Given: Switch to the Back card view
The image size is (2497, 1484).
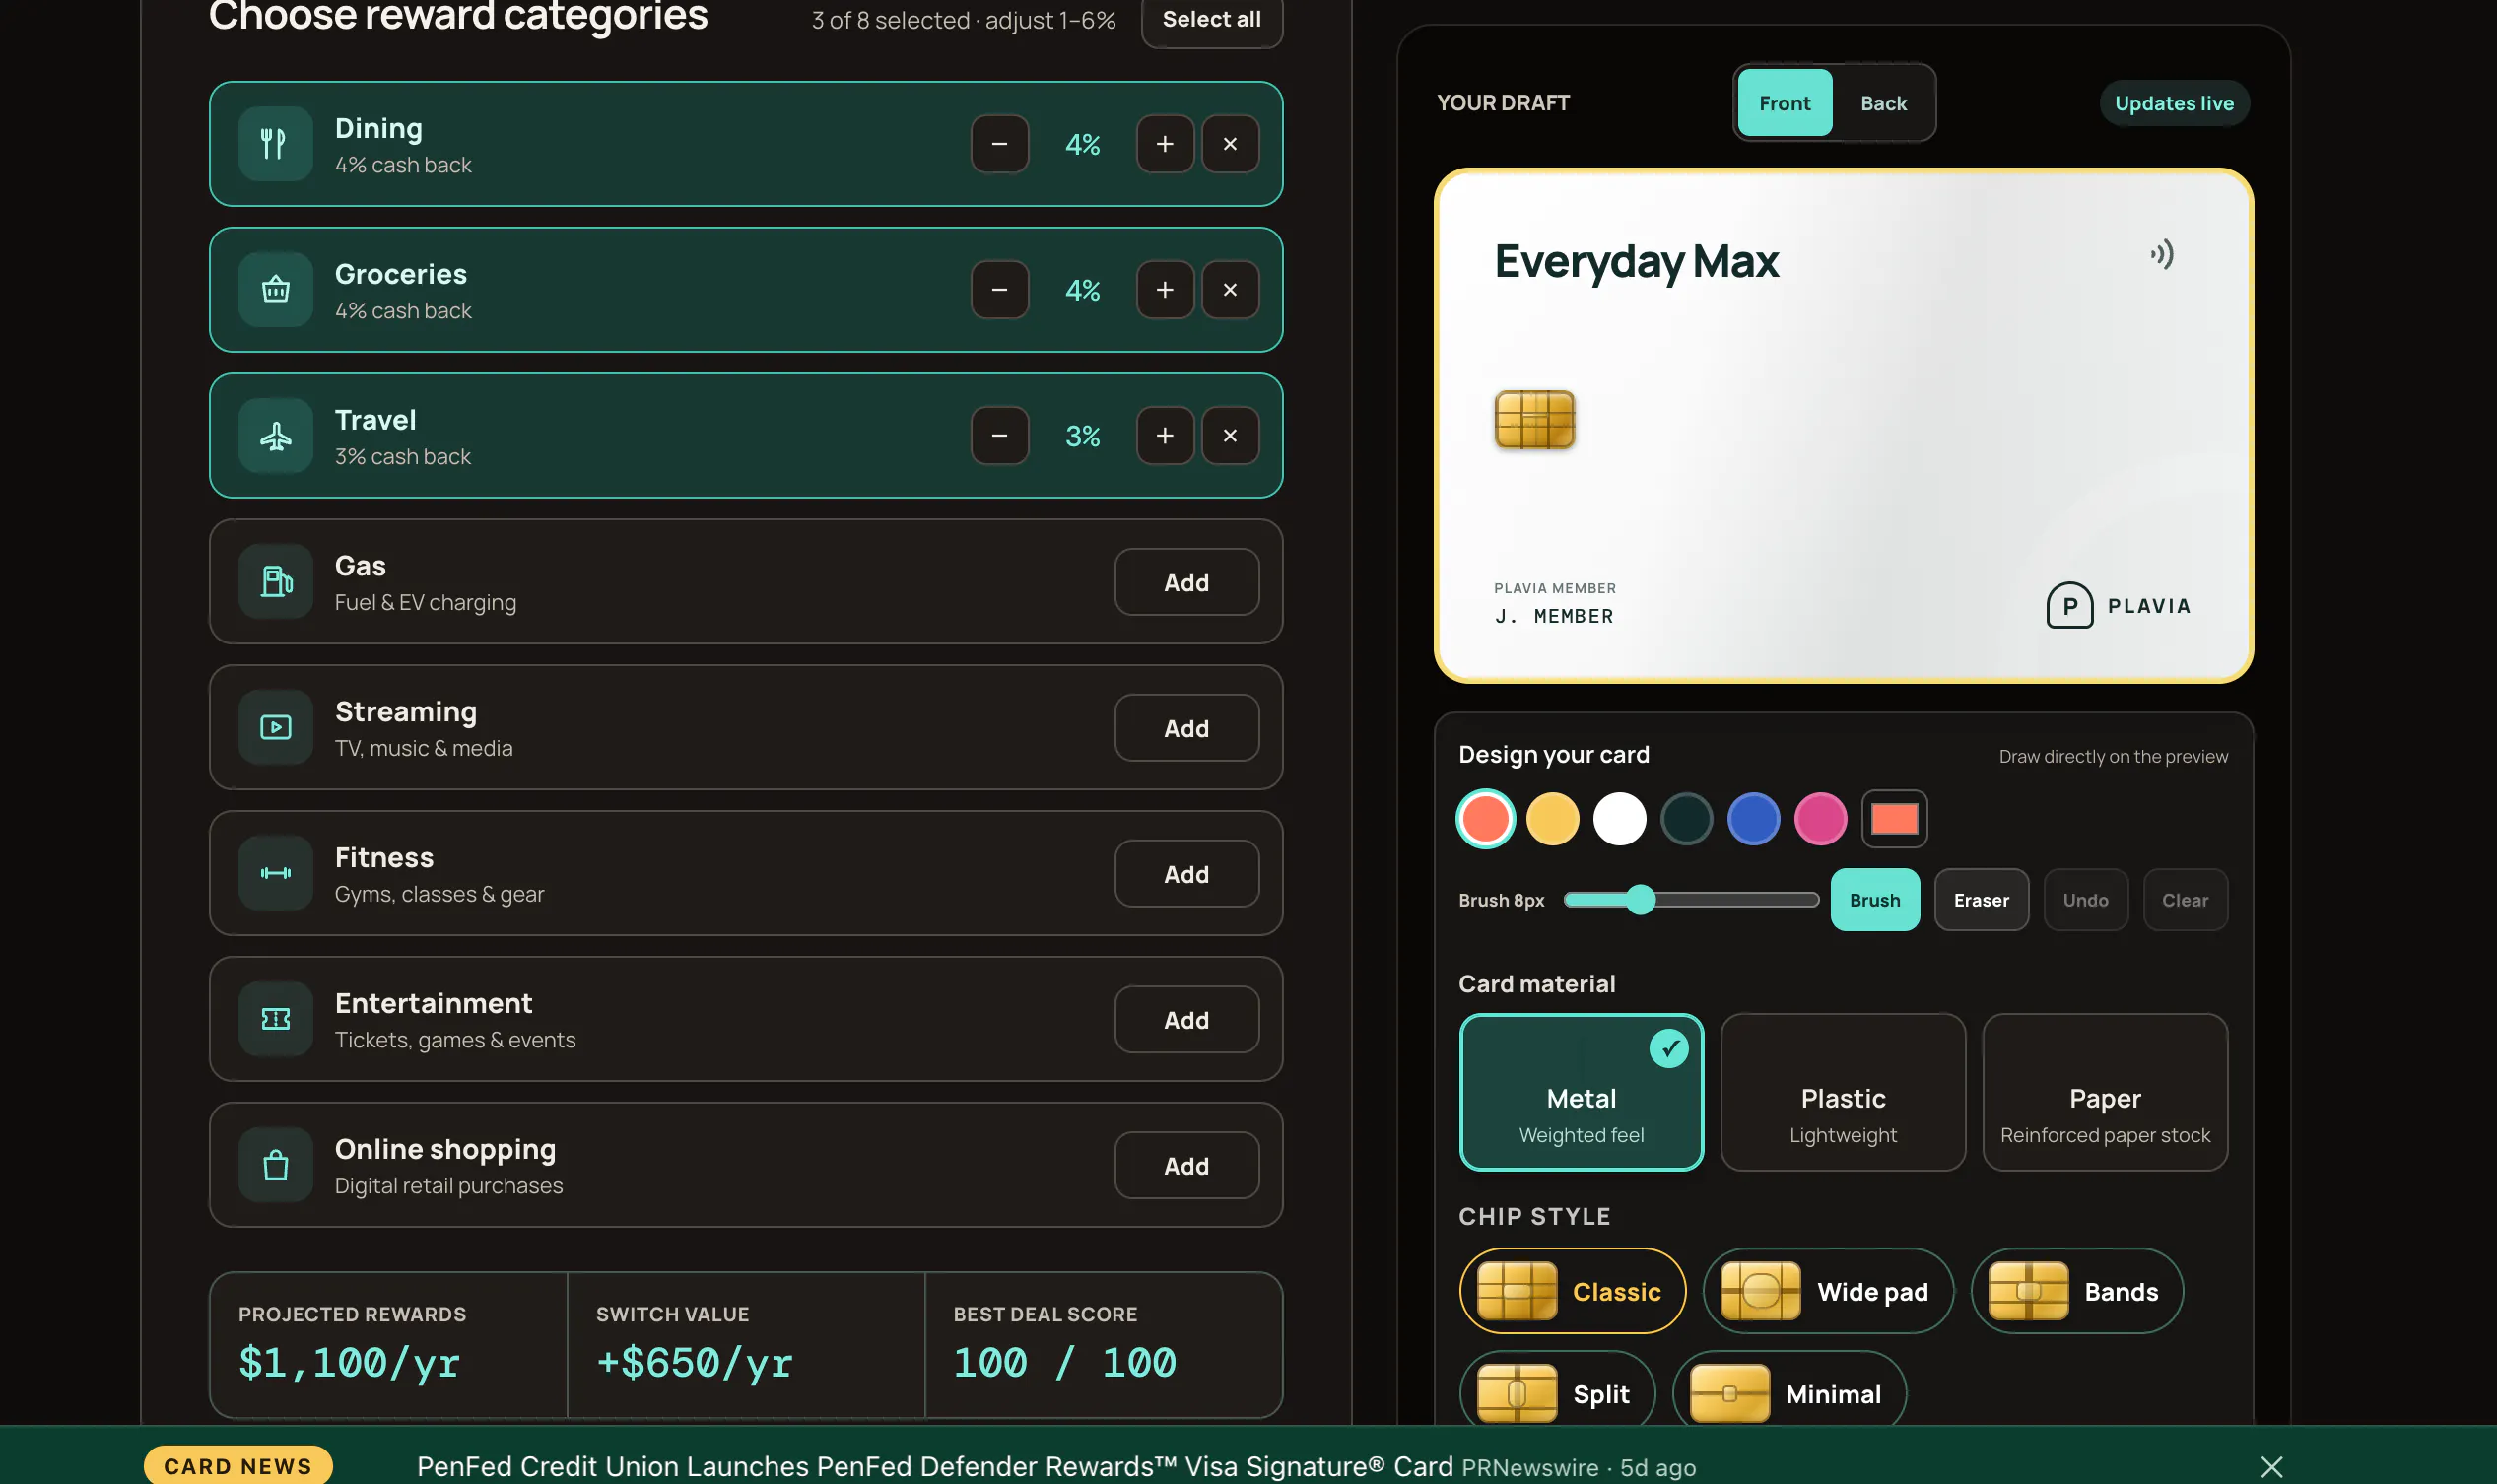Looking at the screenshot, I should point(1883,103).
